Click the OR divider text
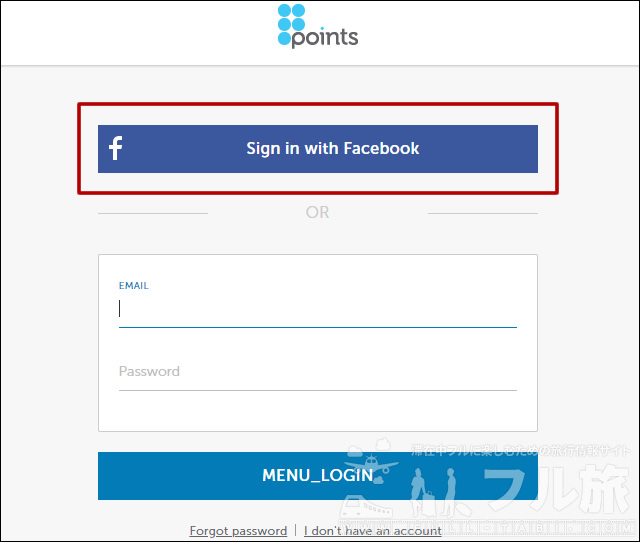 [318, 212]
